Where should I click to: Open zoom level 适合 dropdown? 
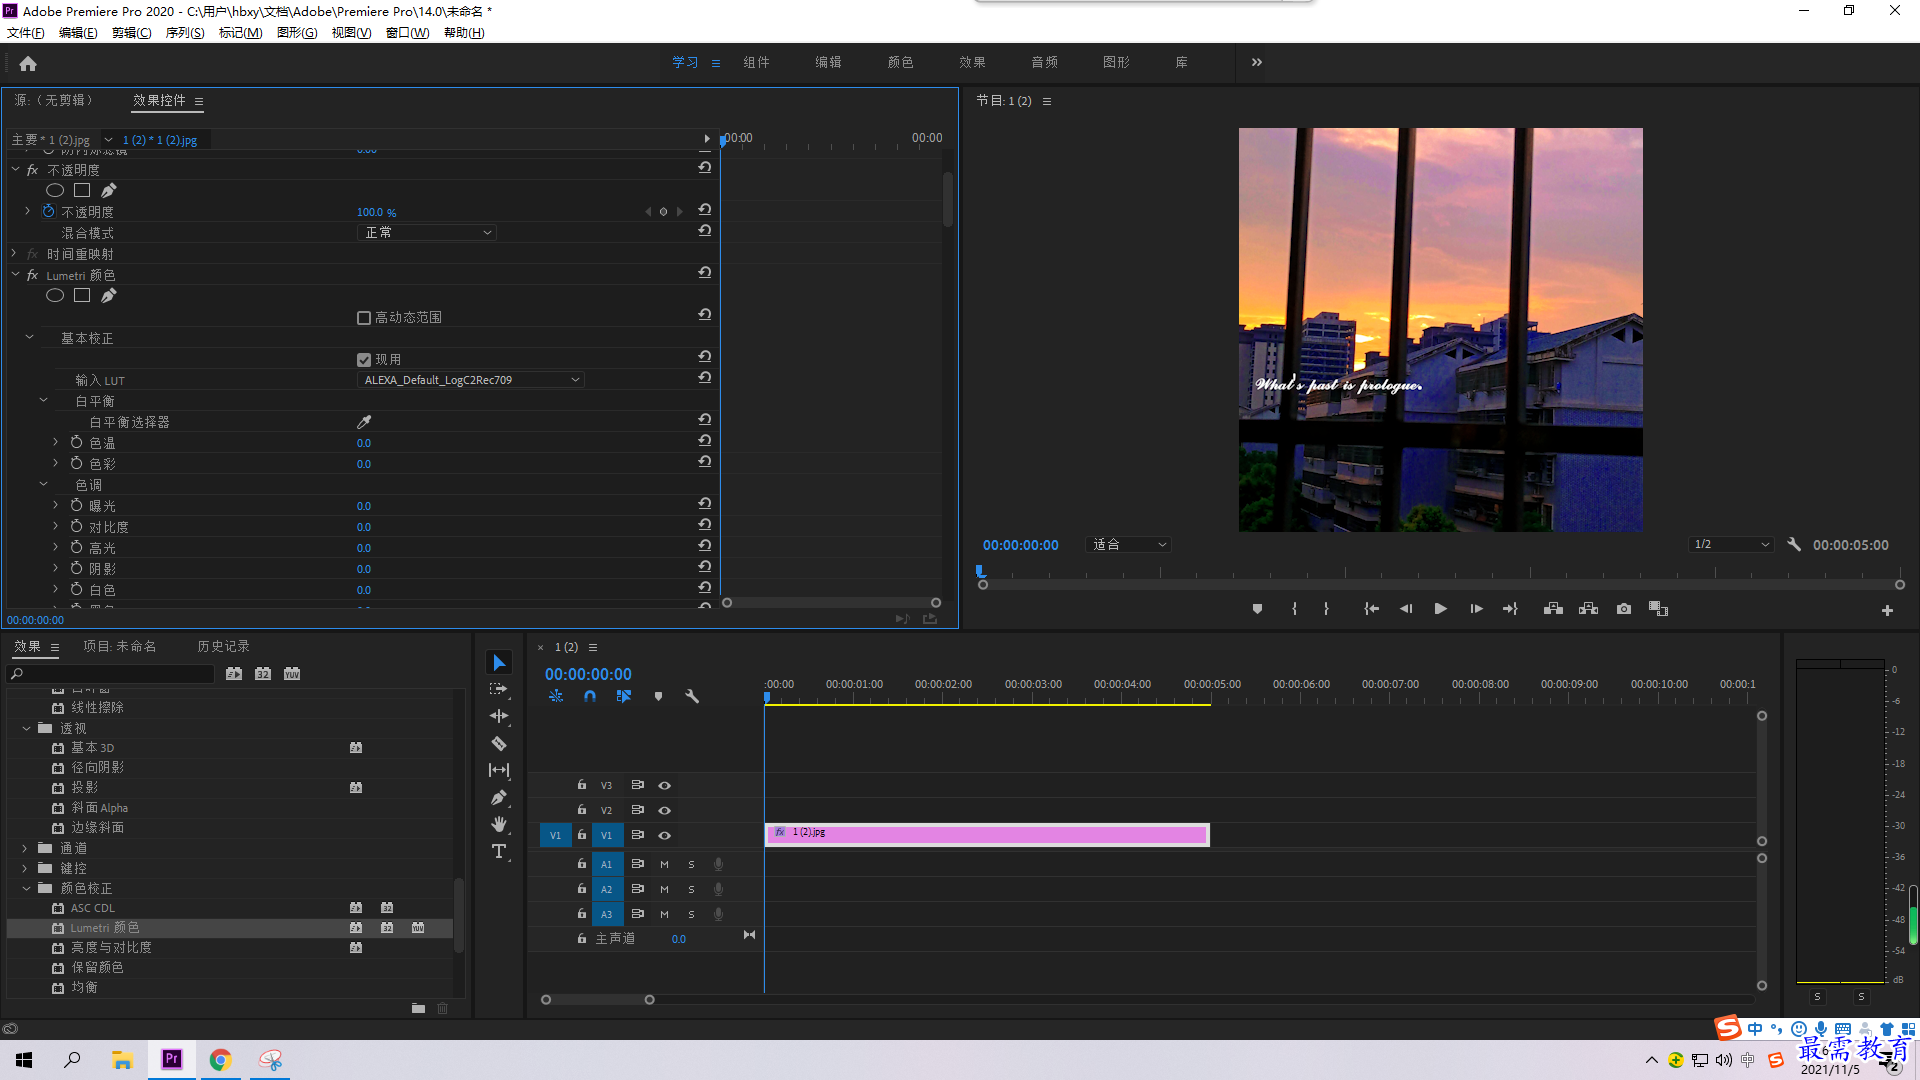(1128, 545)
